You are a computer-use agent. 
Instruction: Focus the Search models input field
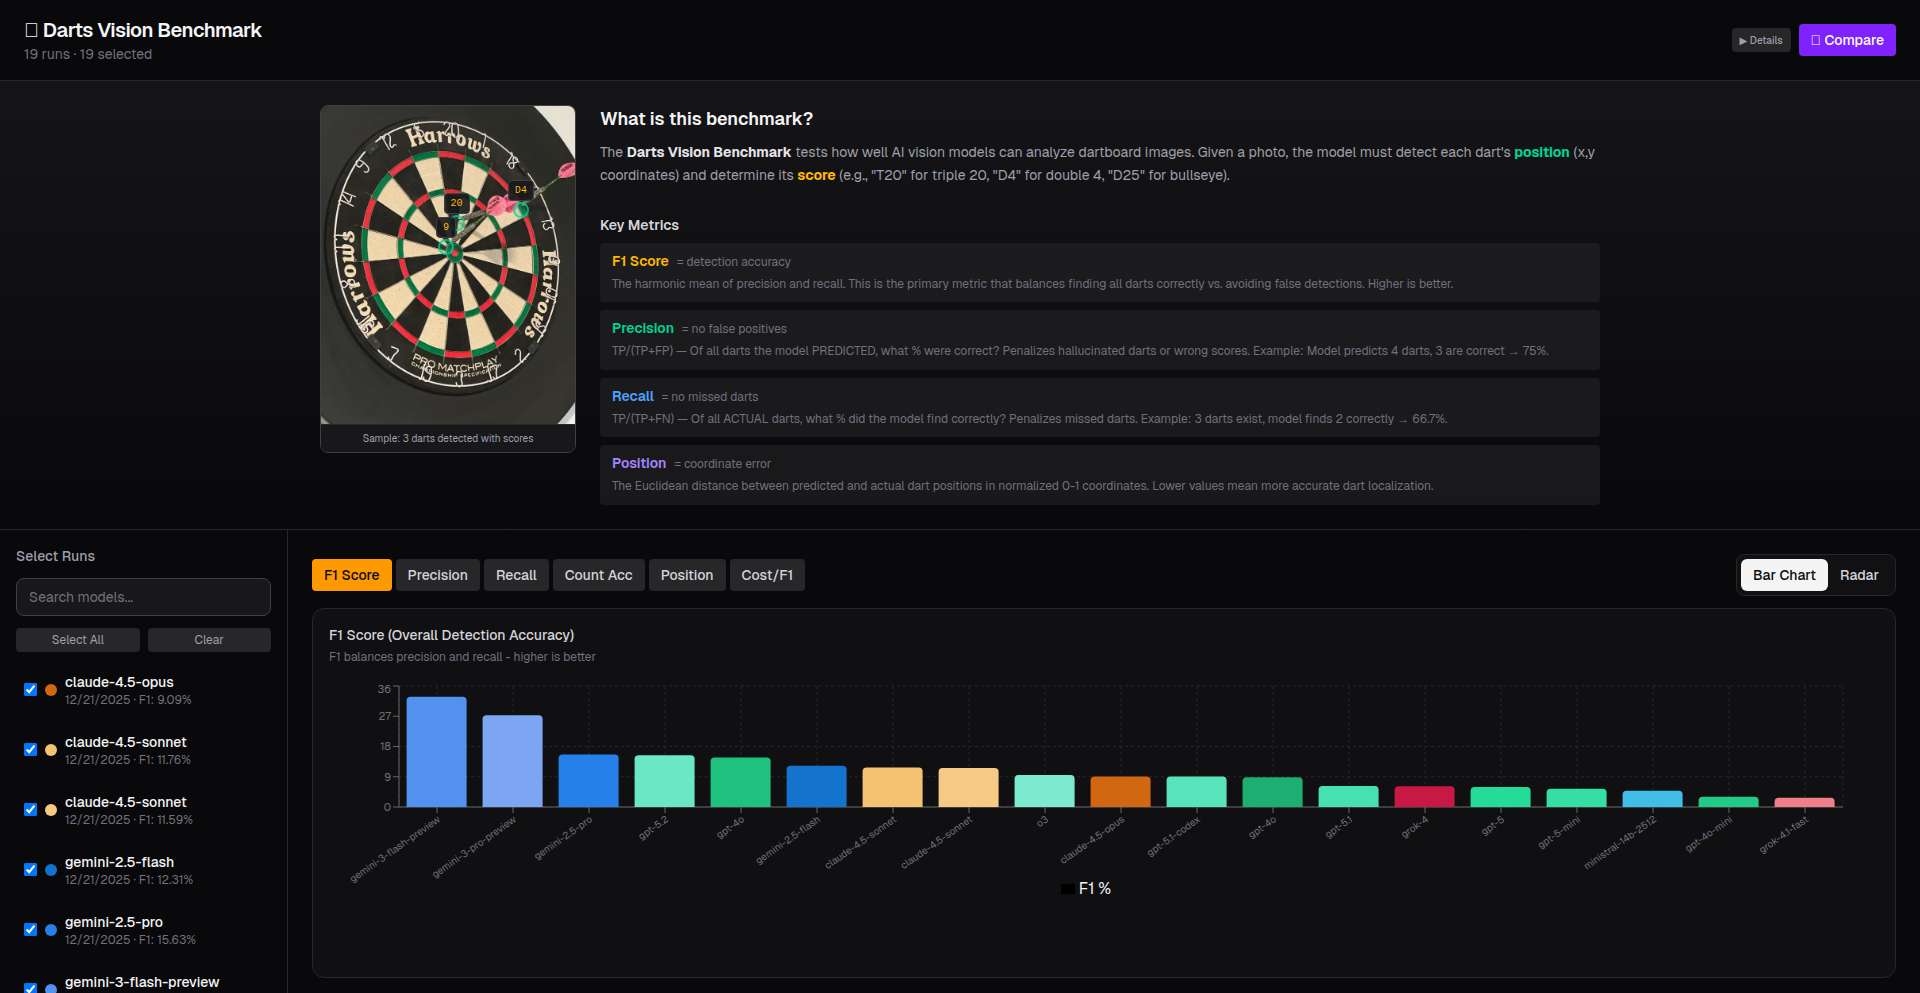(x=143, y=597)
